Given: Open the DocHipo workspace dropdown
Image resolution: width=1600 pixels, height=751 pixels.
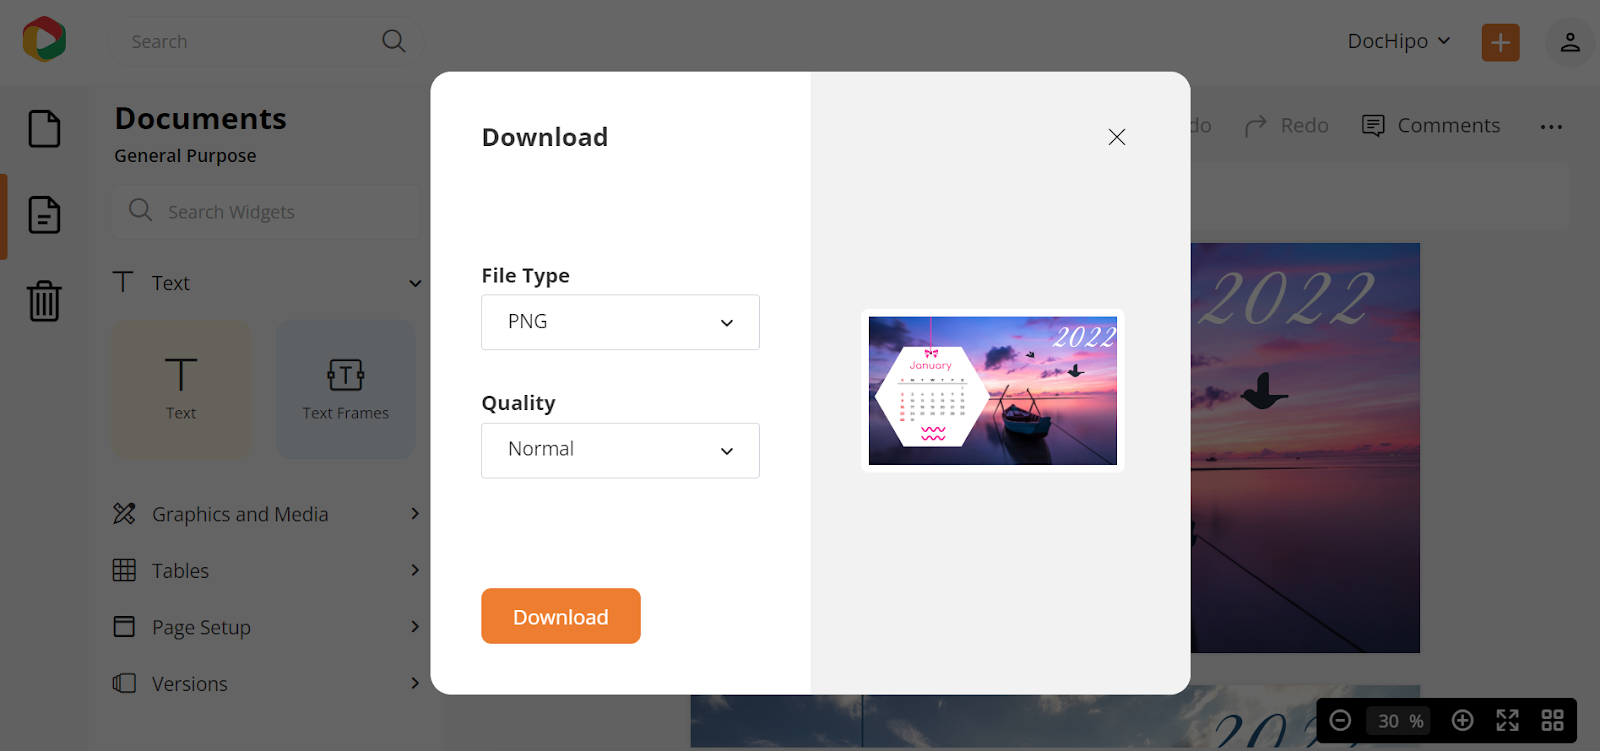Looking at the screenshot, I should pos(1399,41).
